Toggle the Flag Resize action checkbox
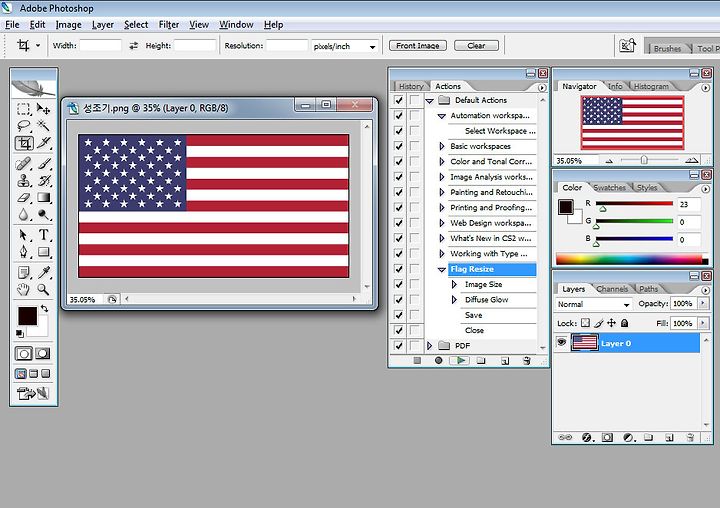The image size is (720, 508). [x=399, y=269]
